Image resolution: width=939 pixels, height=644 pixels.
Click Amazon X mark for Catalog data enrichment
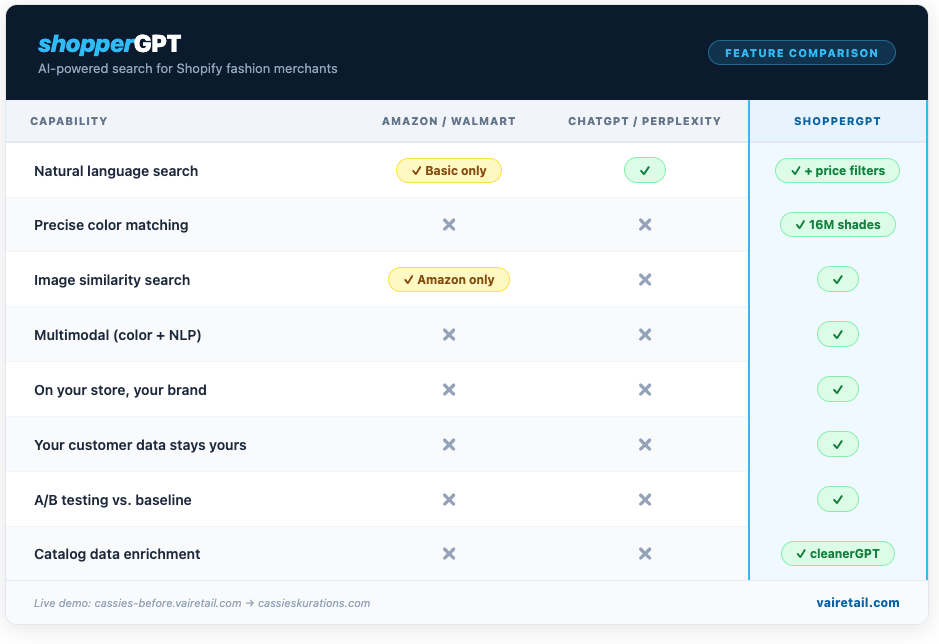(449, 554)
